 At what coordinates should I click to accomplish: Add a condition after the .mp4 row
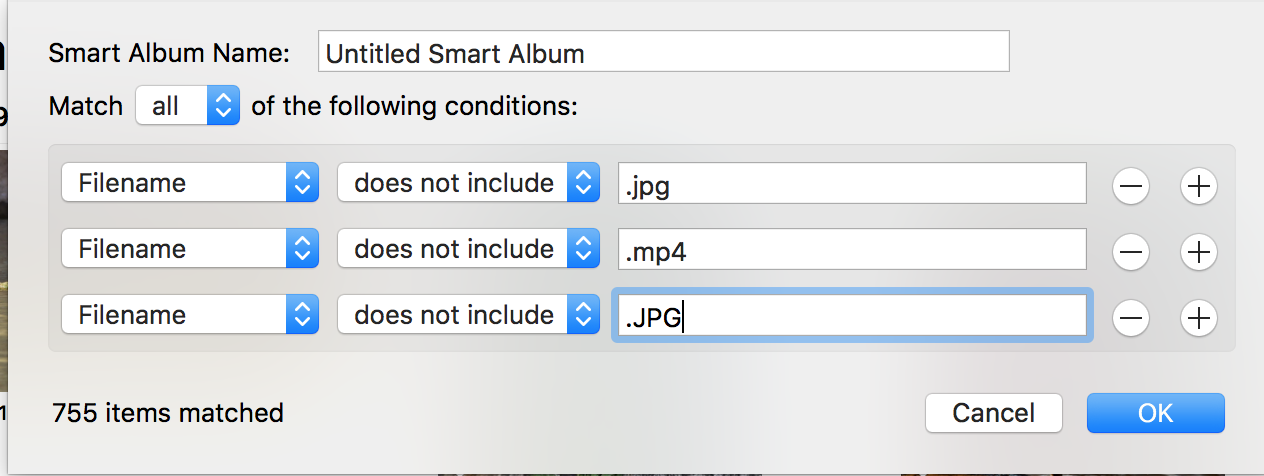tap(1197, 250)
